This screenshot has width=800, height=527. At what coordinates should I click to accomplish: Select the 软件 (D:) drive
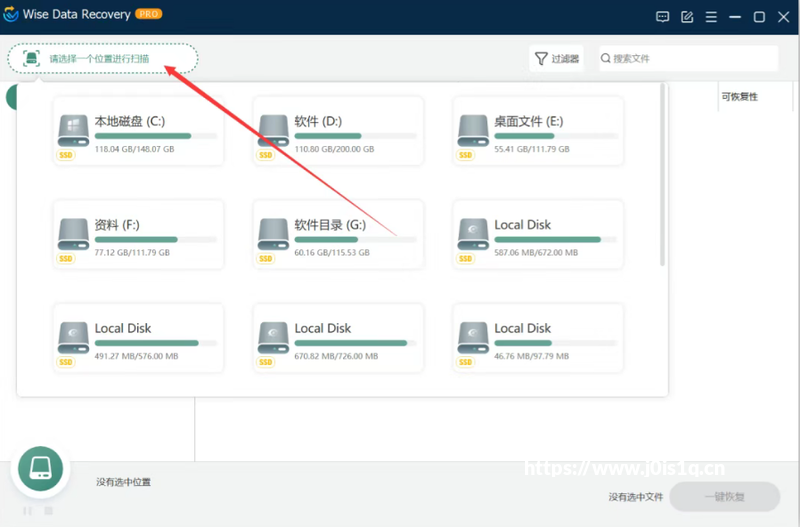(x=338, y=131)
